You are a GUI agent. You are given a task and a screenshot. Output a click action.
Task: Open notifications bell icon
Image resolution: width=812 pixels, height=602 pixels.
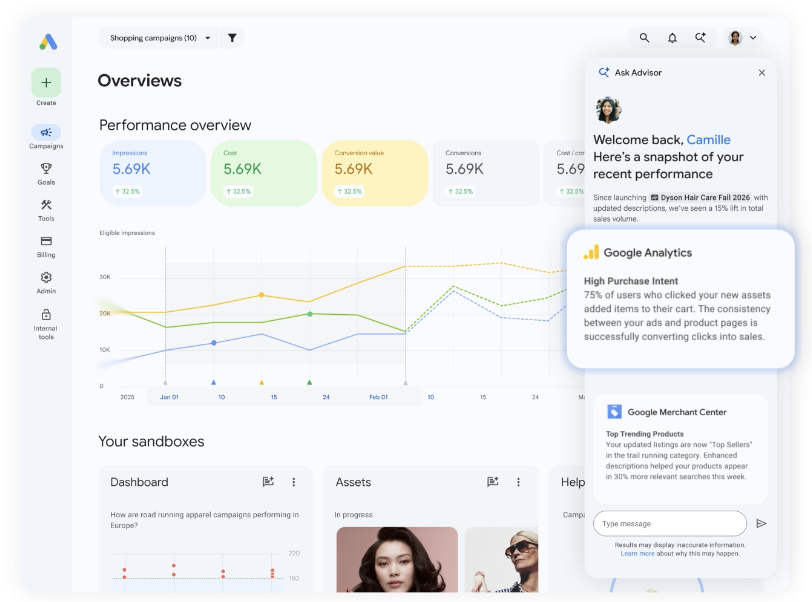point(672,38)
